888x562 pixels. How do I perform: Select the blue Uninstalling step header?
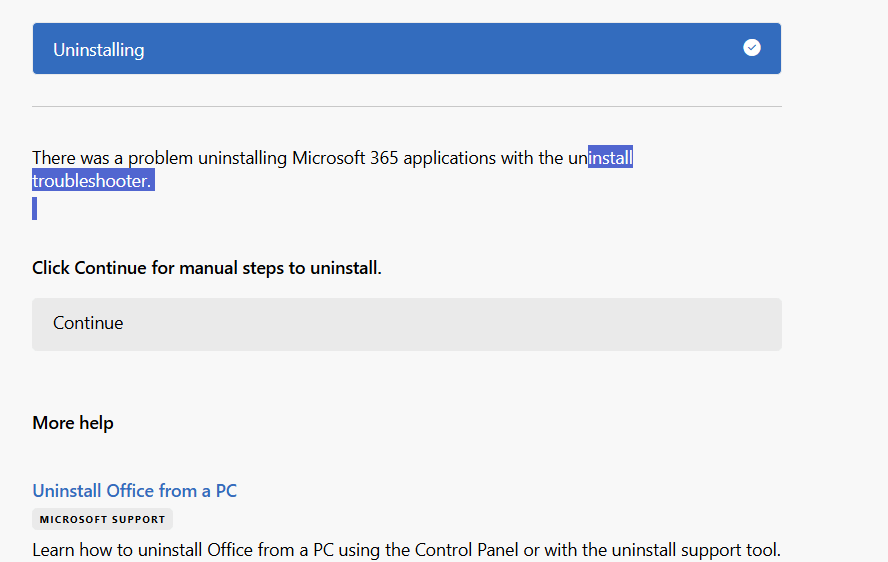(x=407, y=48)
